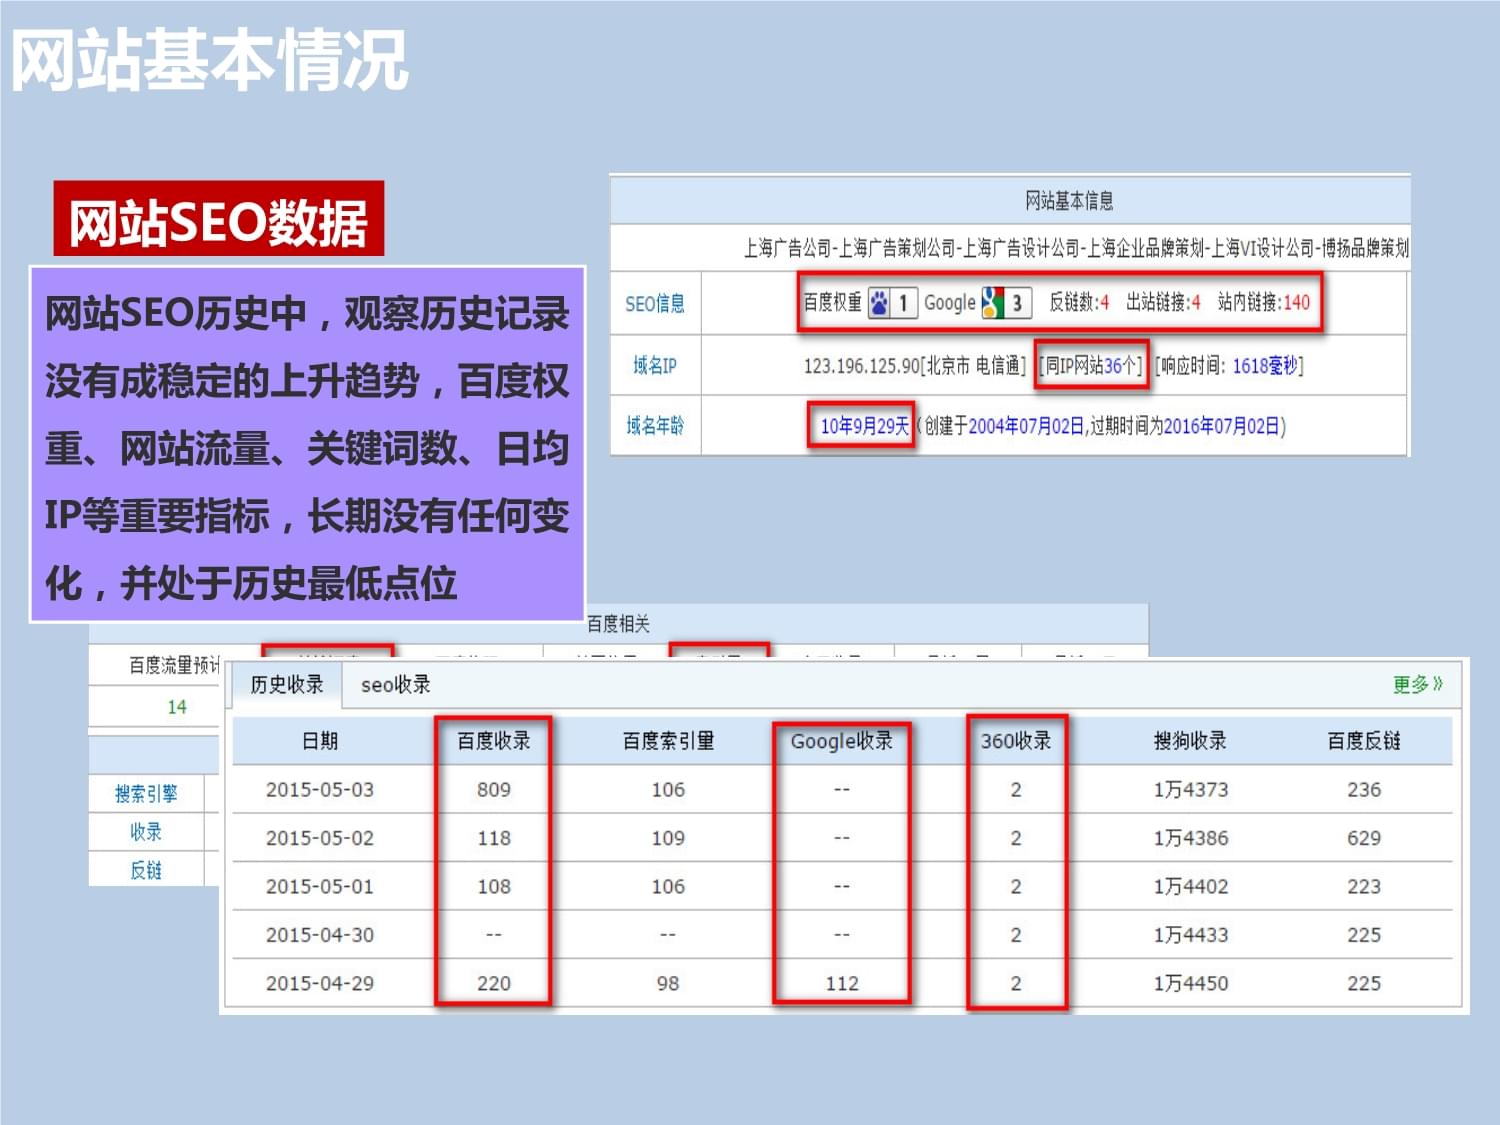Click the Baidu paw weight icon
1500x1125 pixels.
click(x=879, y=303)
